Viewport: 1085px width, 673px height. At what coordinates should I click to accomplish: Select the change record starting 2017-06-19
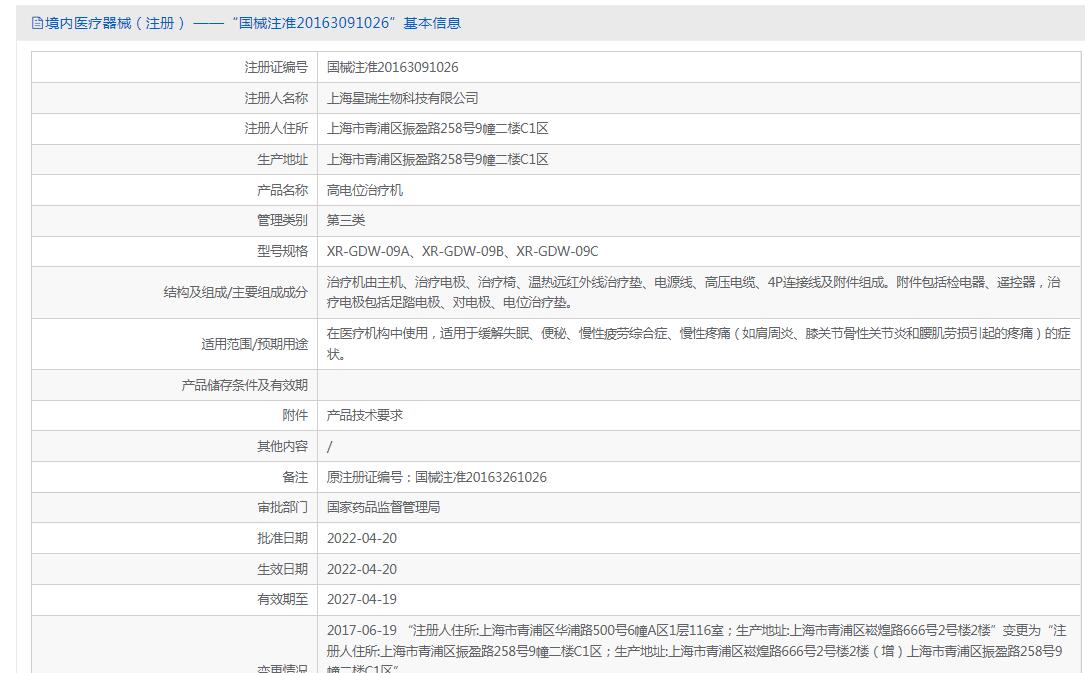coord(697,649)
